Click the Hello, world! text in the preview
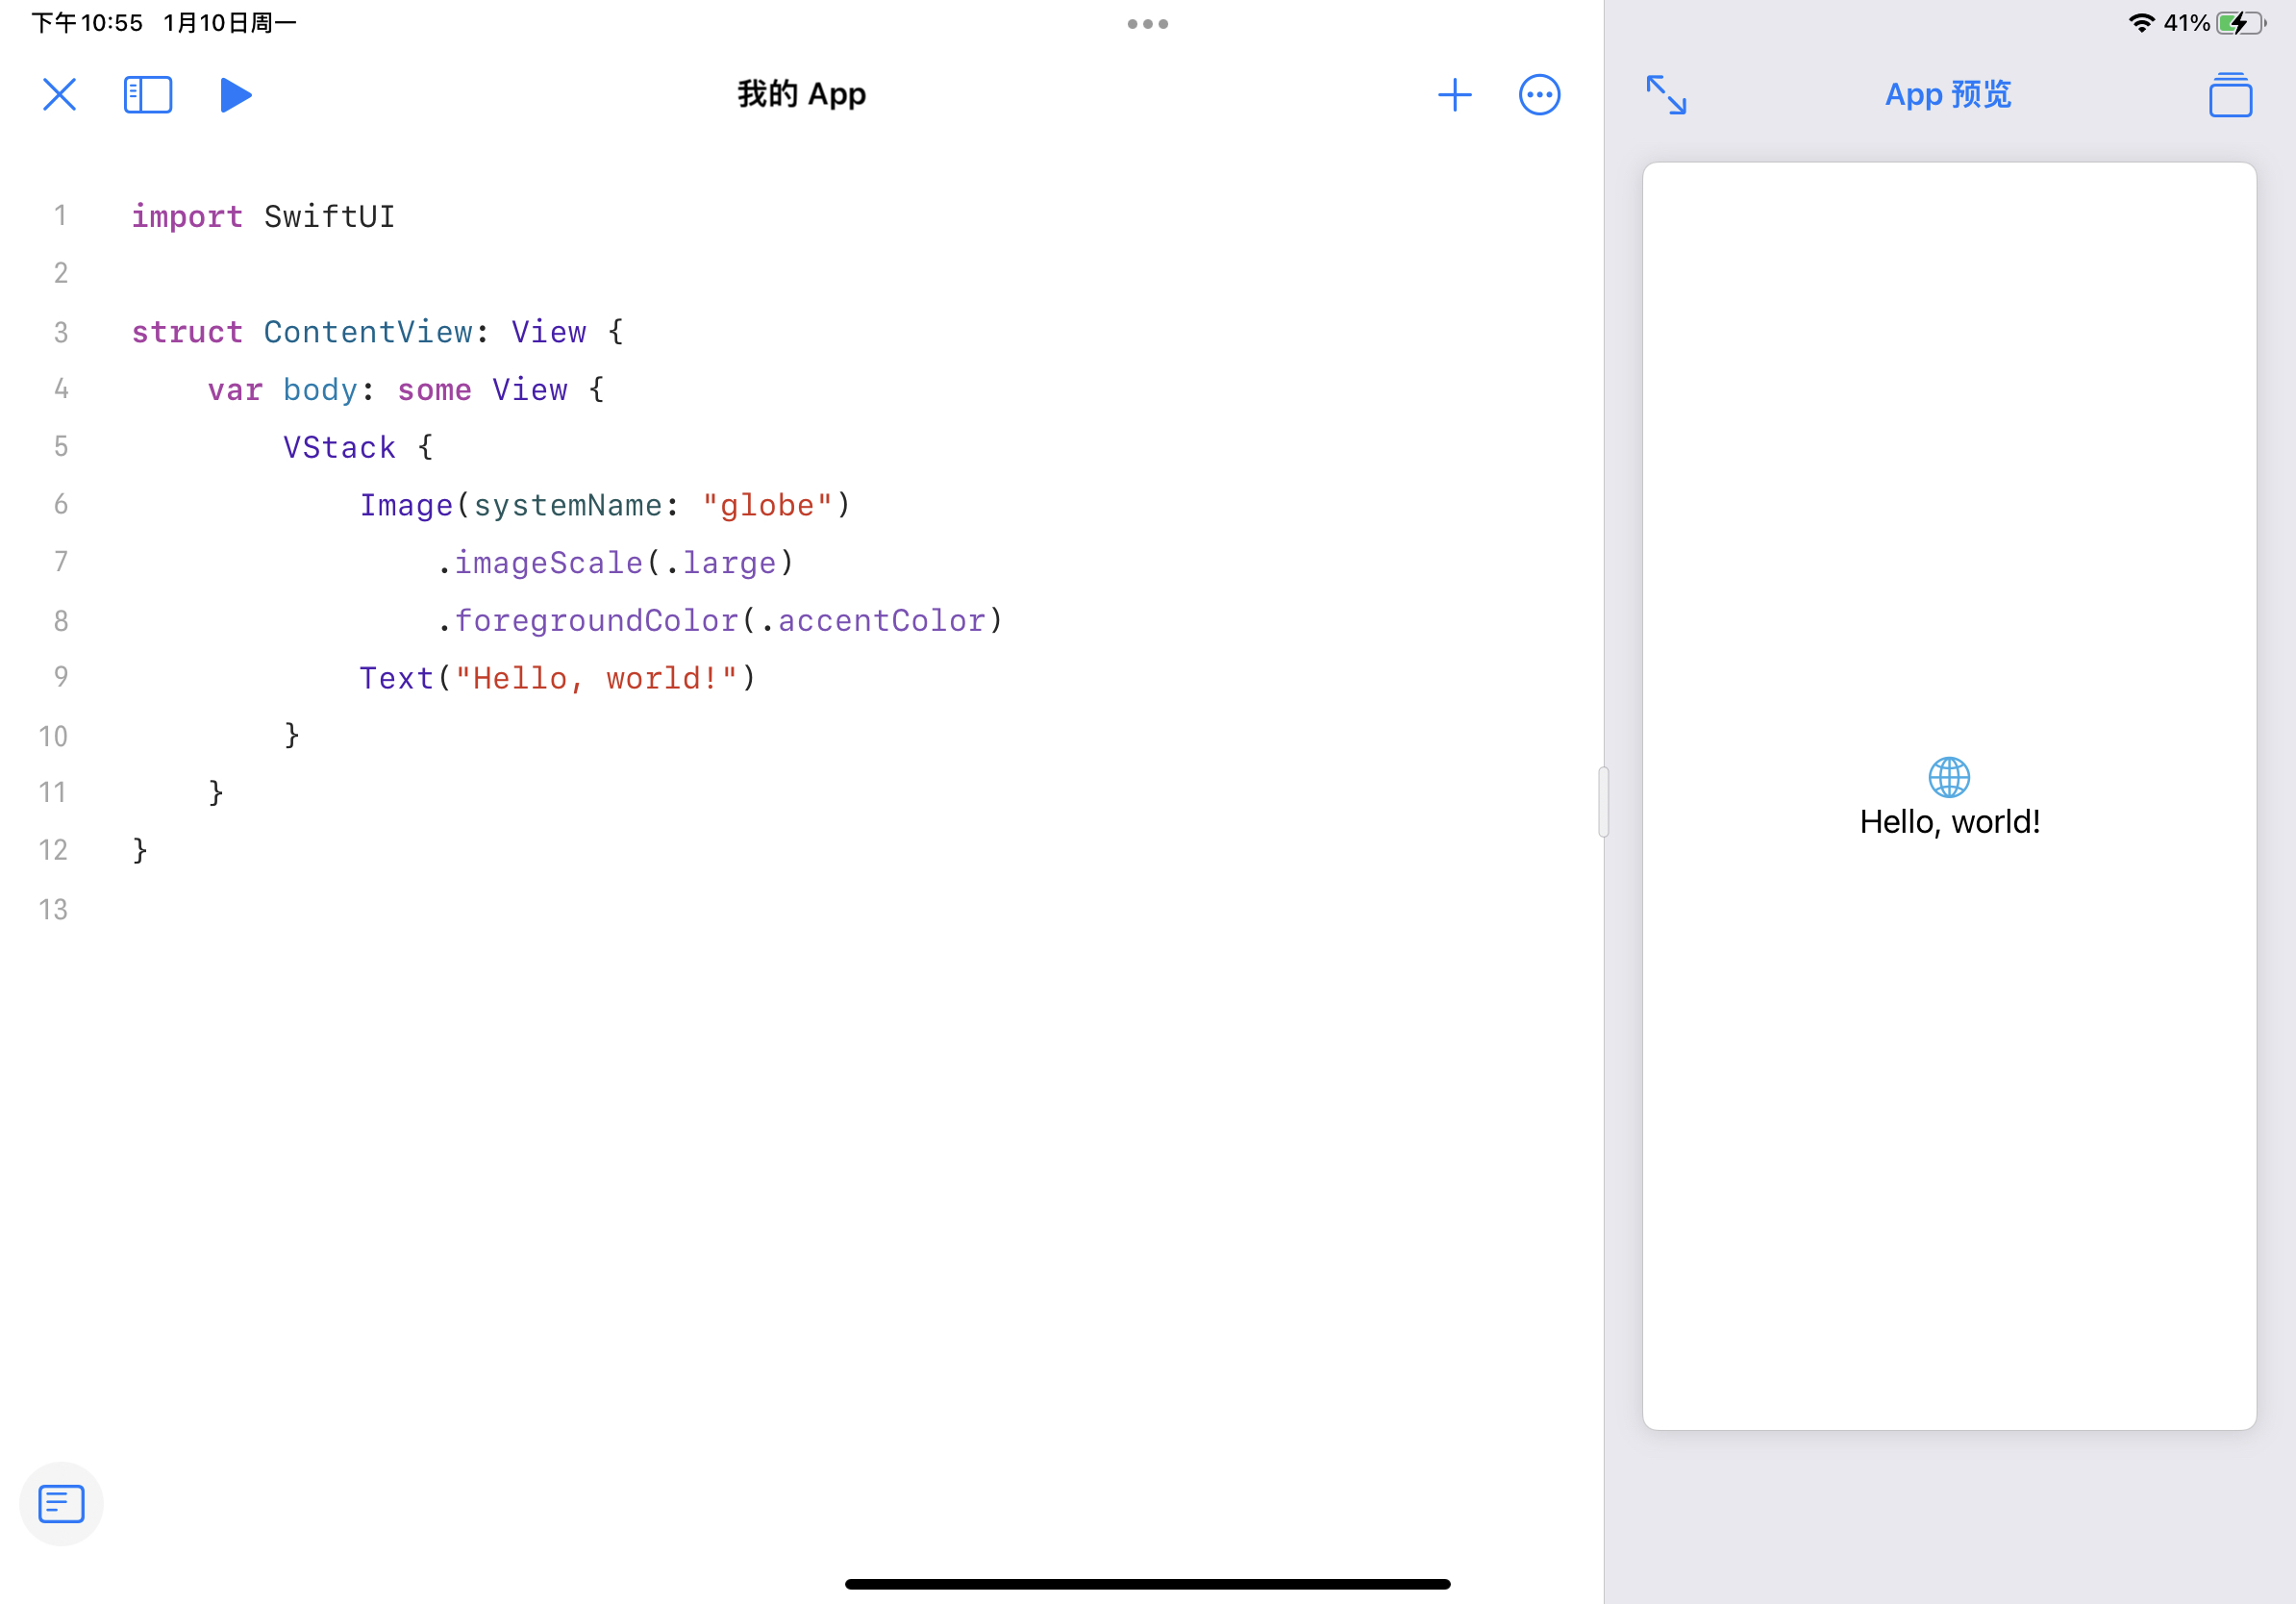The width and height of the screenshot is (2296, 1604). point(1949,822)
